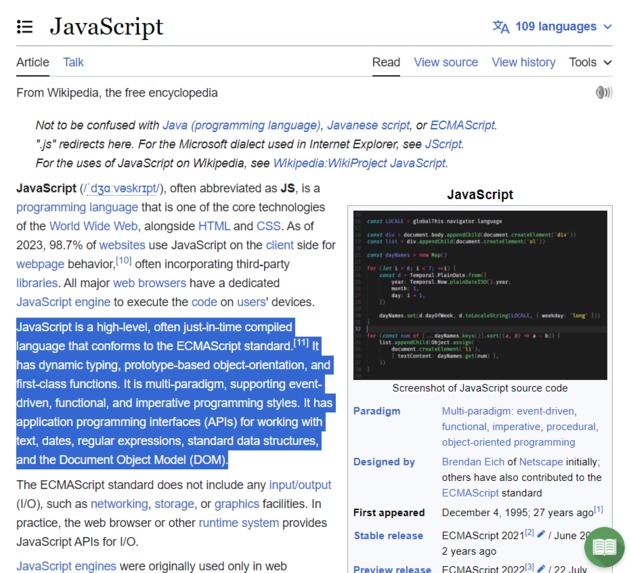
Task: Open functional link in infobox
Action: click(x=464, y=427)
